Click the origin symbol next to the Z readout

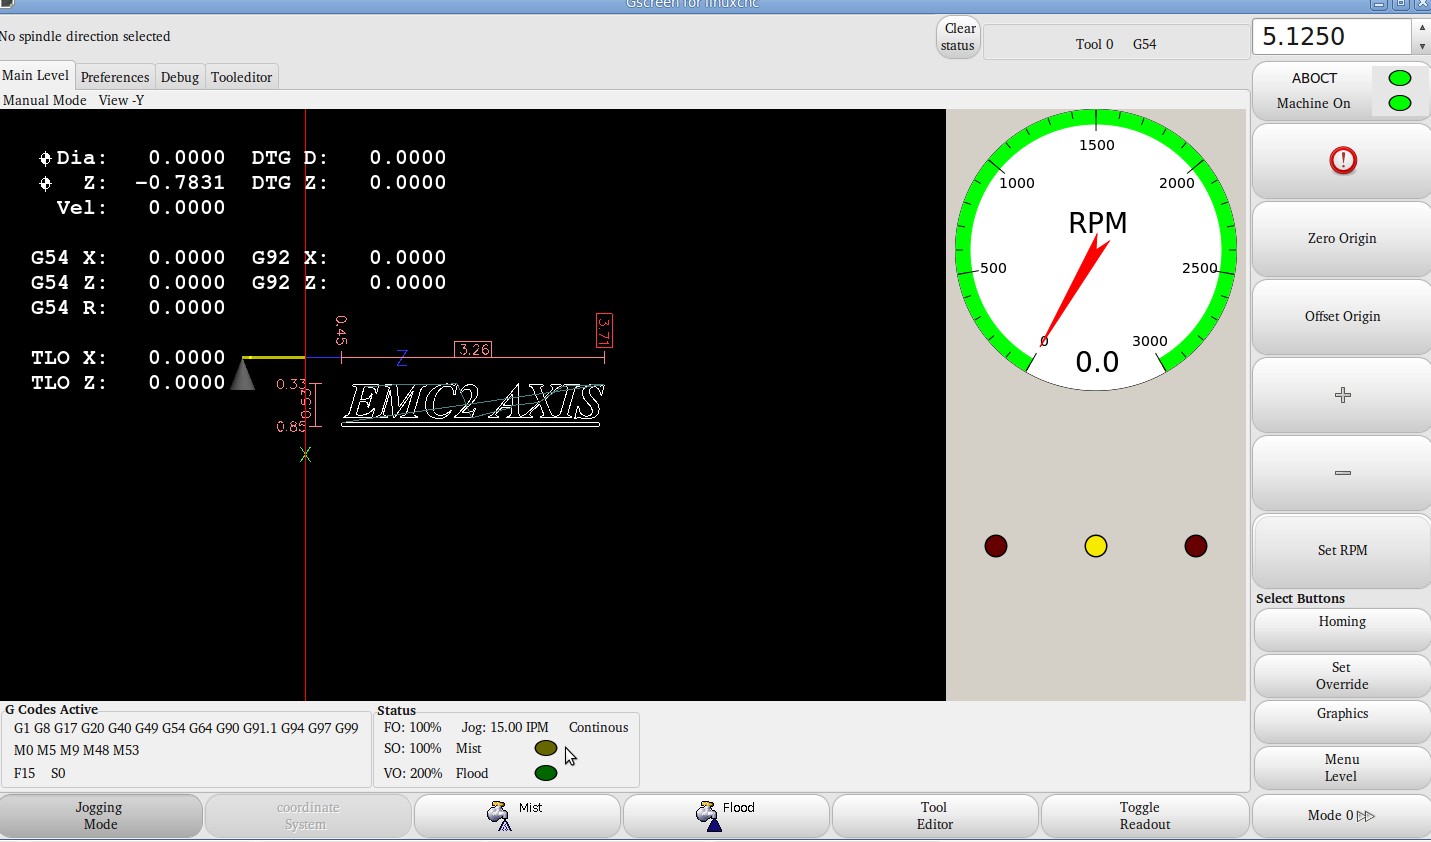(x=45, y=183)
